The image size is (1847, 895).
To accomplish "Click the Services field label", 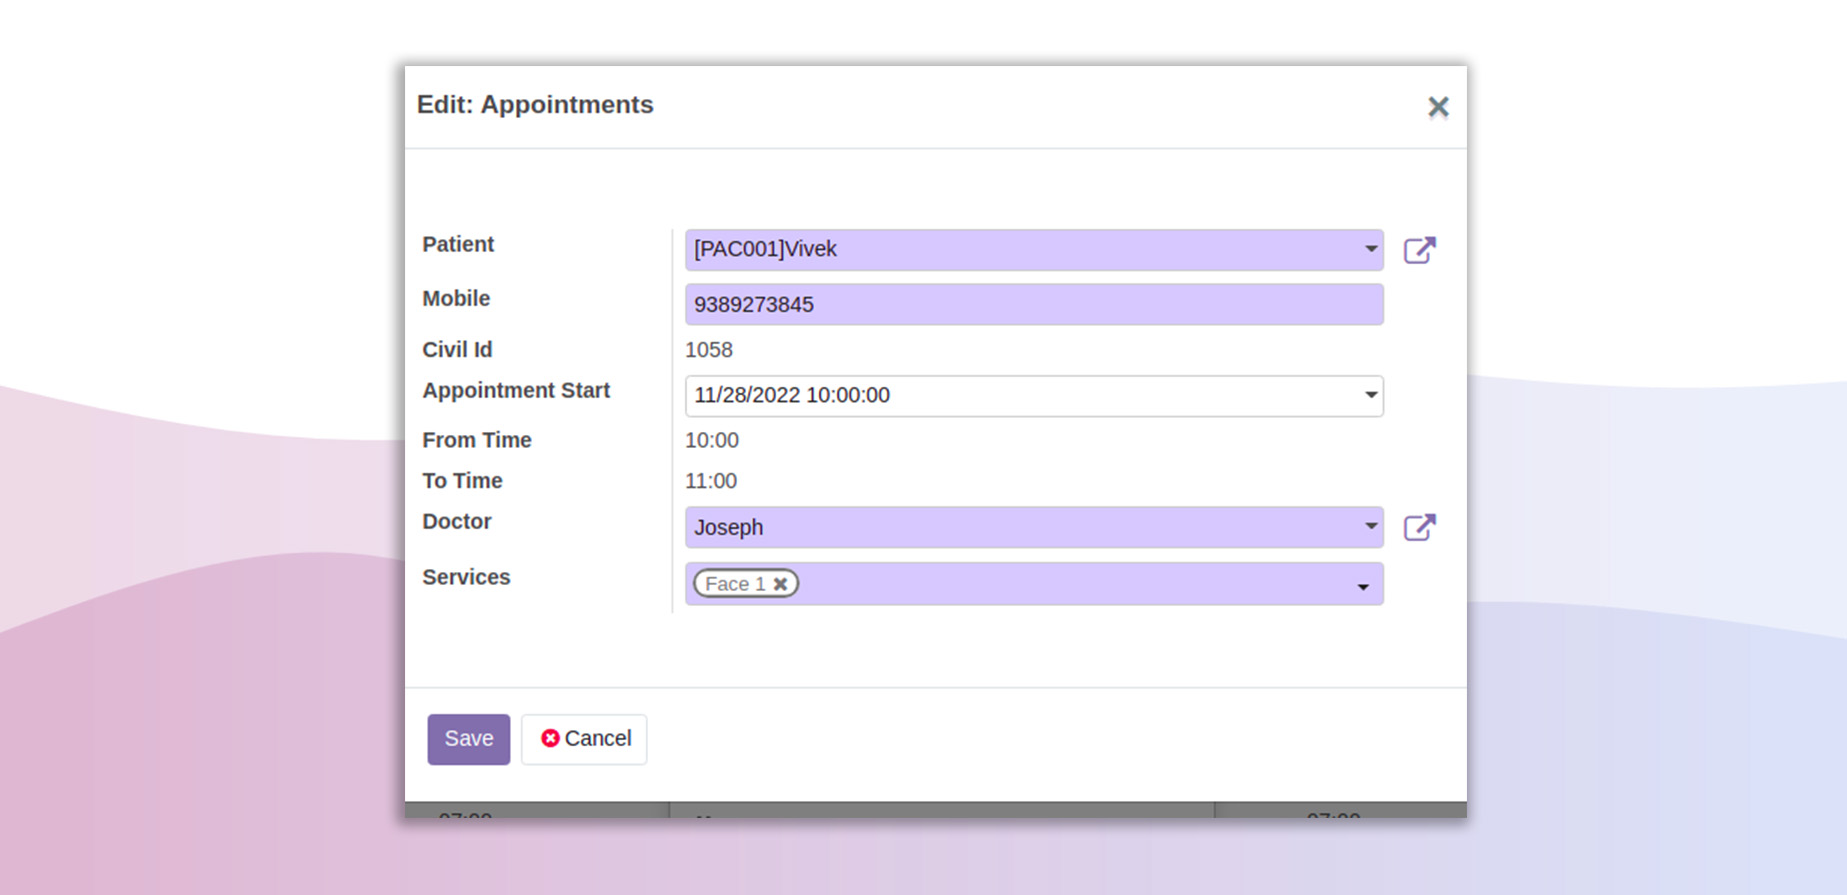I will click(466, 577).
